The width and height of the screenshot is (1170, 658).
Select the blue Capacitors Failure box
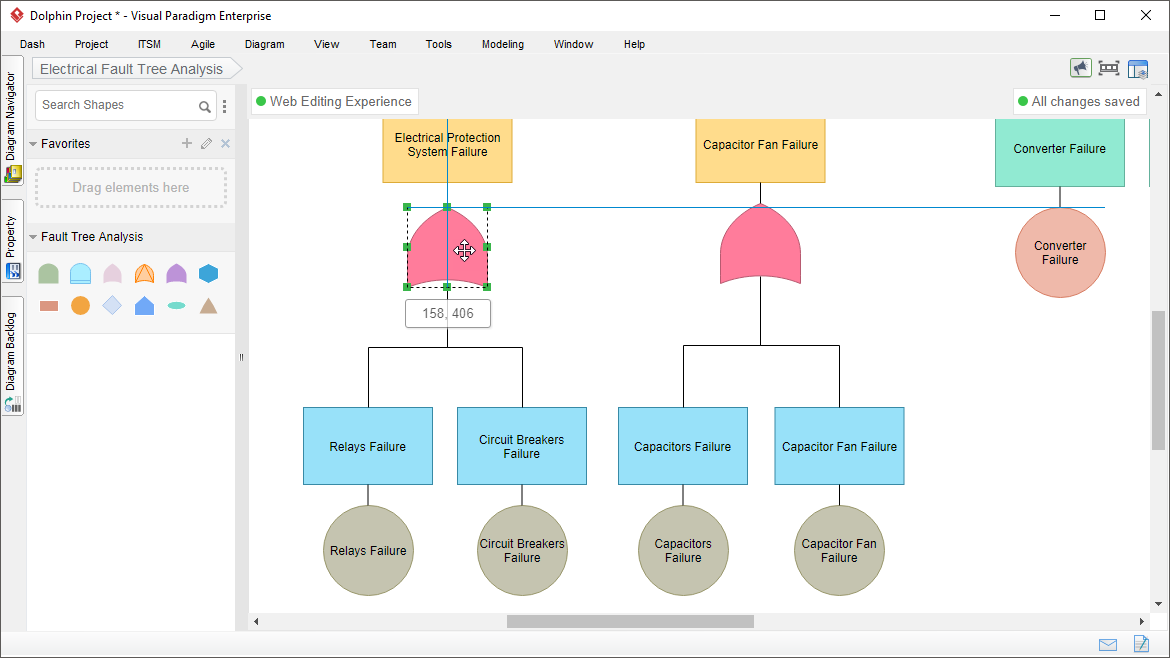pyautogui.click(x=683, y=446)
